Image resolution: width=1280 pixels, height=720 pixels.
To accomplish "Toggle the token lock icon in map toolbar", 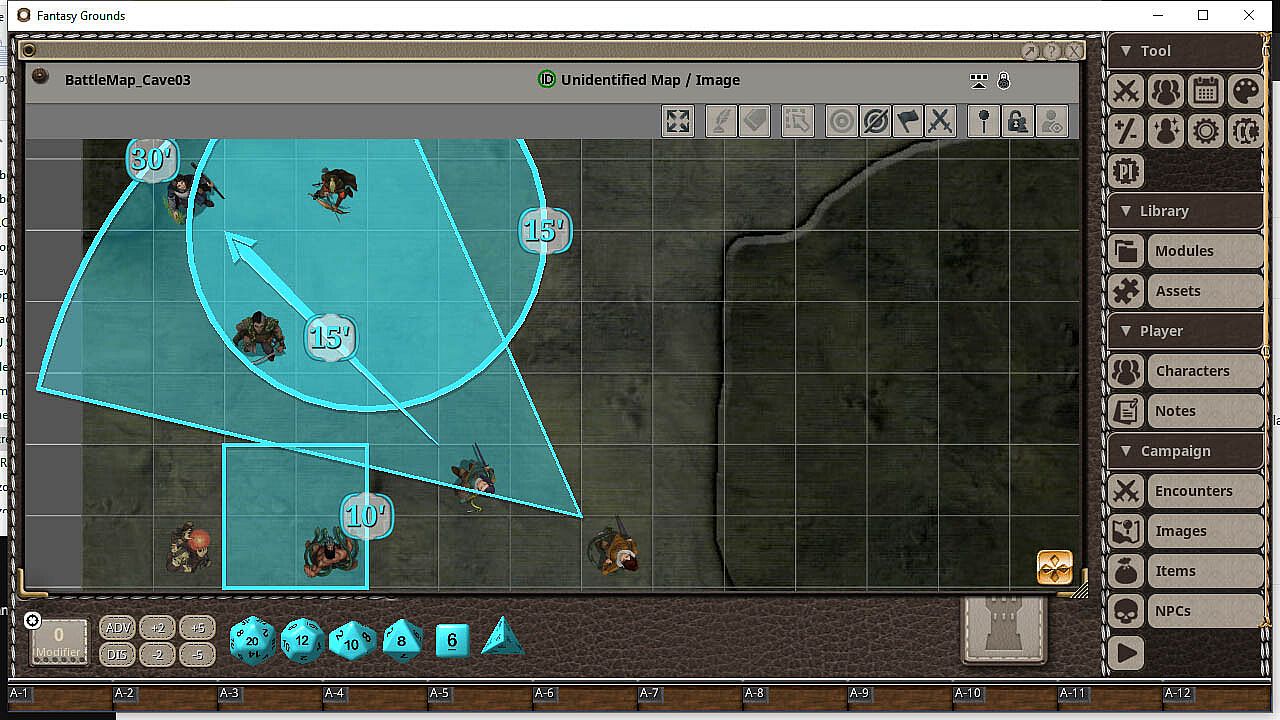I will coord(1017,121).
